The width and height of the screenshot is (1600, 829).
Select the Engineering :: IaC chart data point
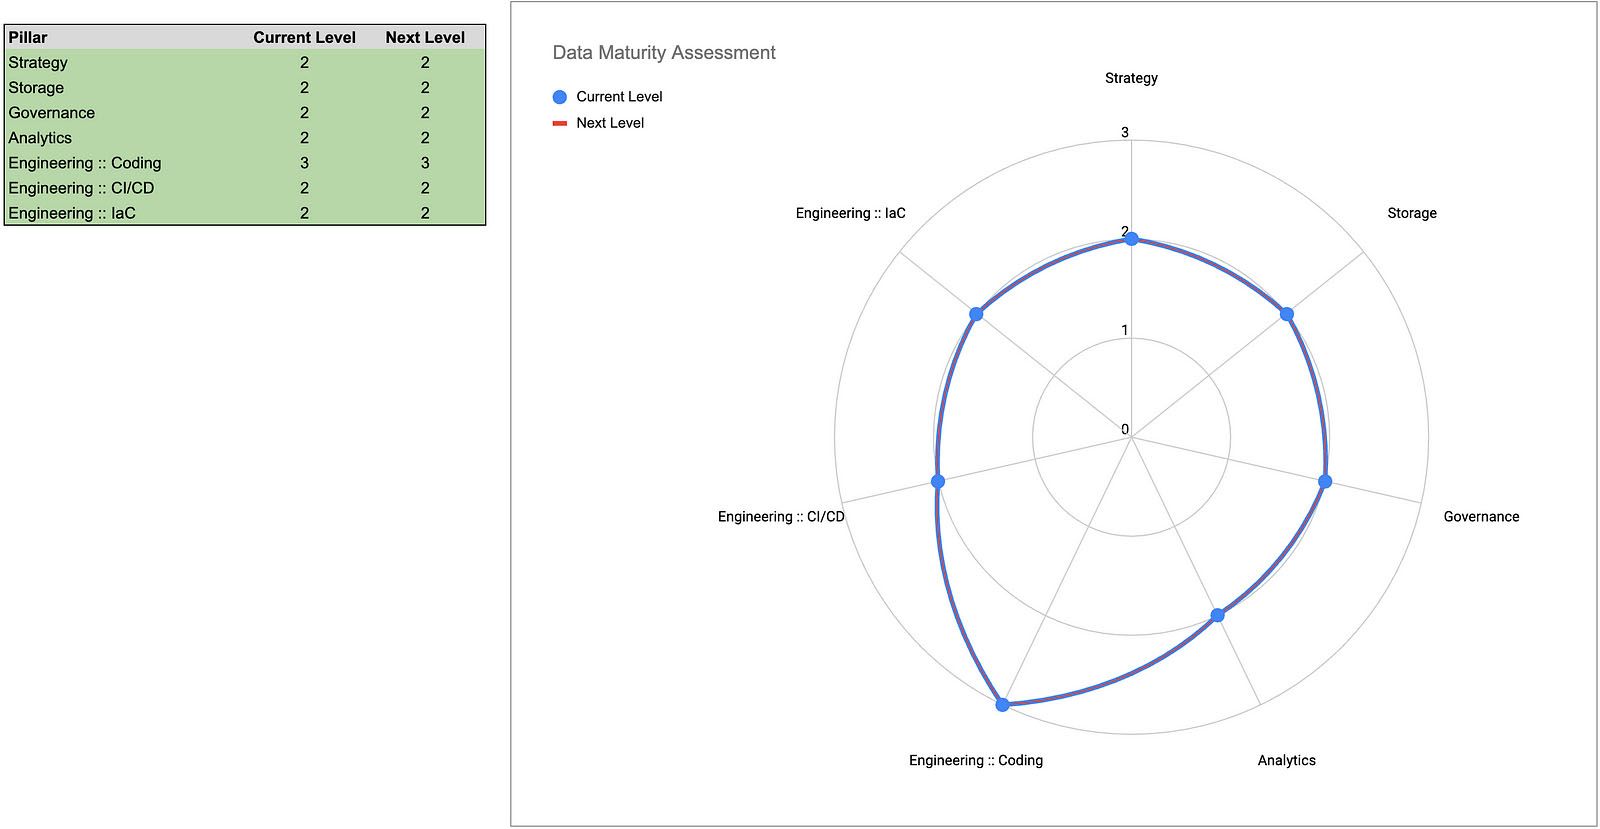(x=976, y=314)
